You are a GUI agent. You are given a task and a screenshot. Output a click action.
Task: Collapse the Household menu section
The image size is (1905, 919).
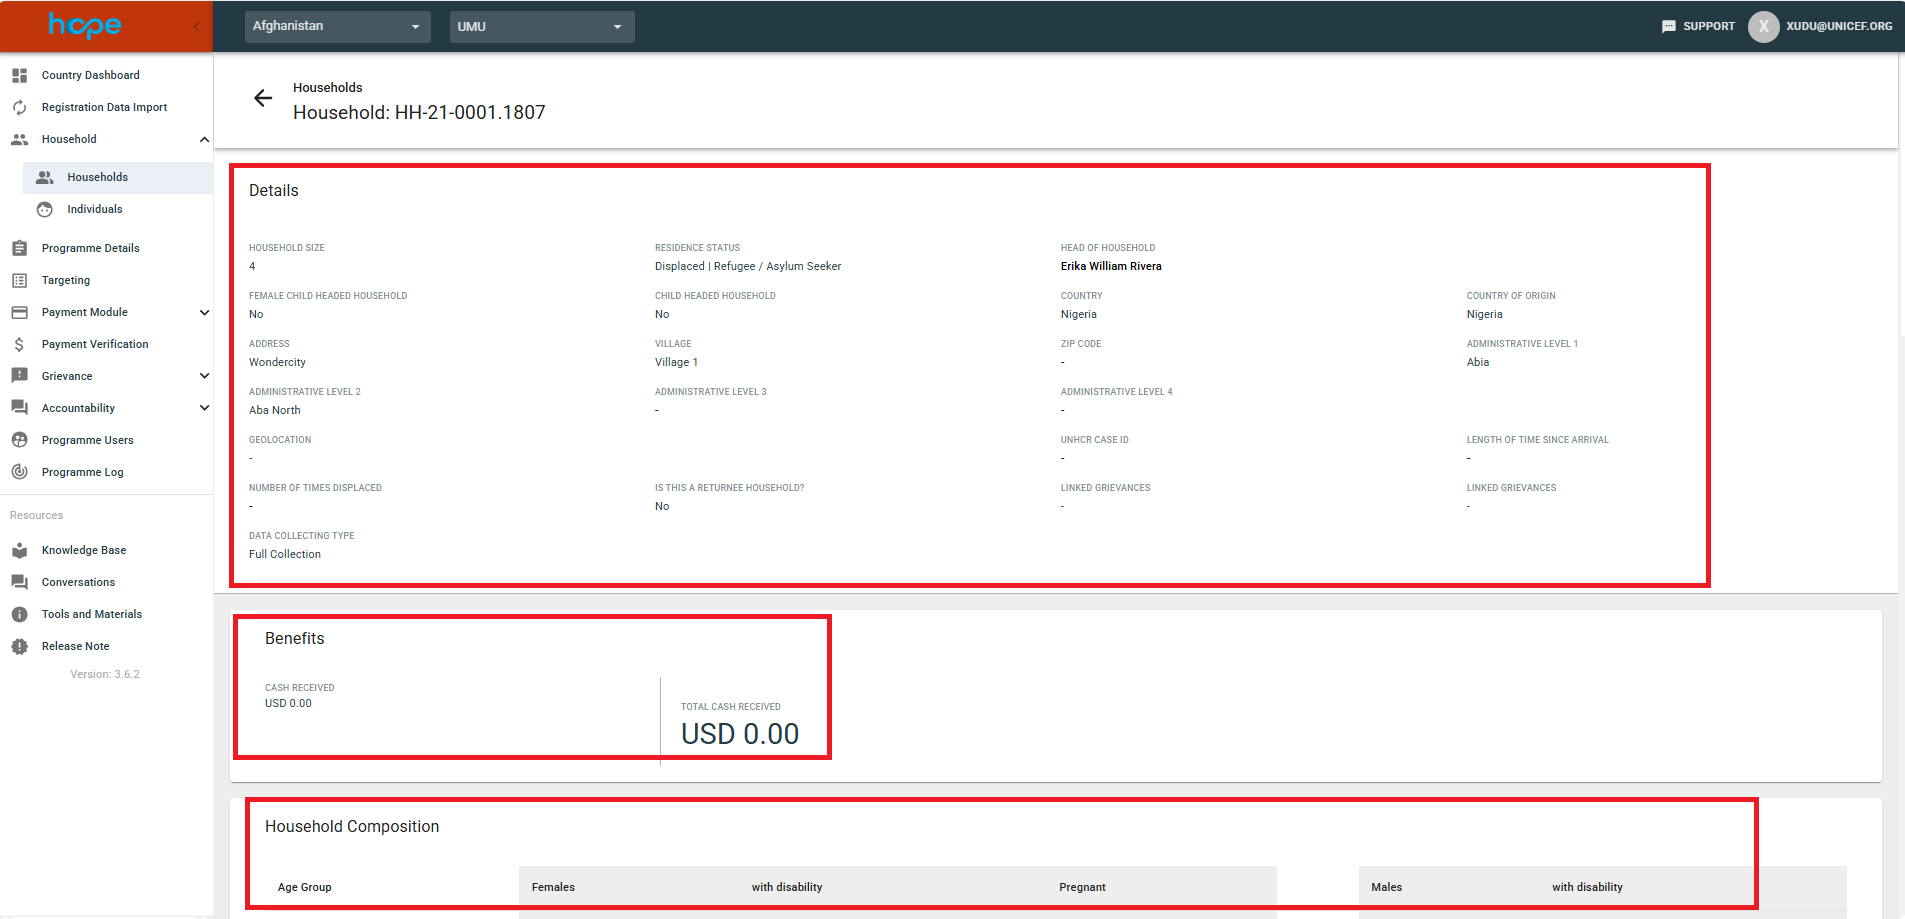(x=204, y=140)
